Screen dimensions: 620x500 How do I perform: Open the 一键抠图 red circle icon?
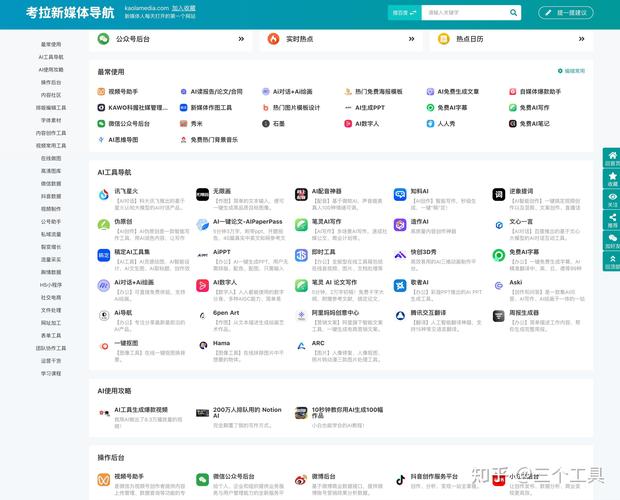104,346
